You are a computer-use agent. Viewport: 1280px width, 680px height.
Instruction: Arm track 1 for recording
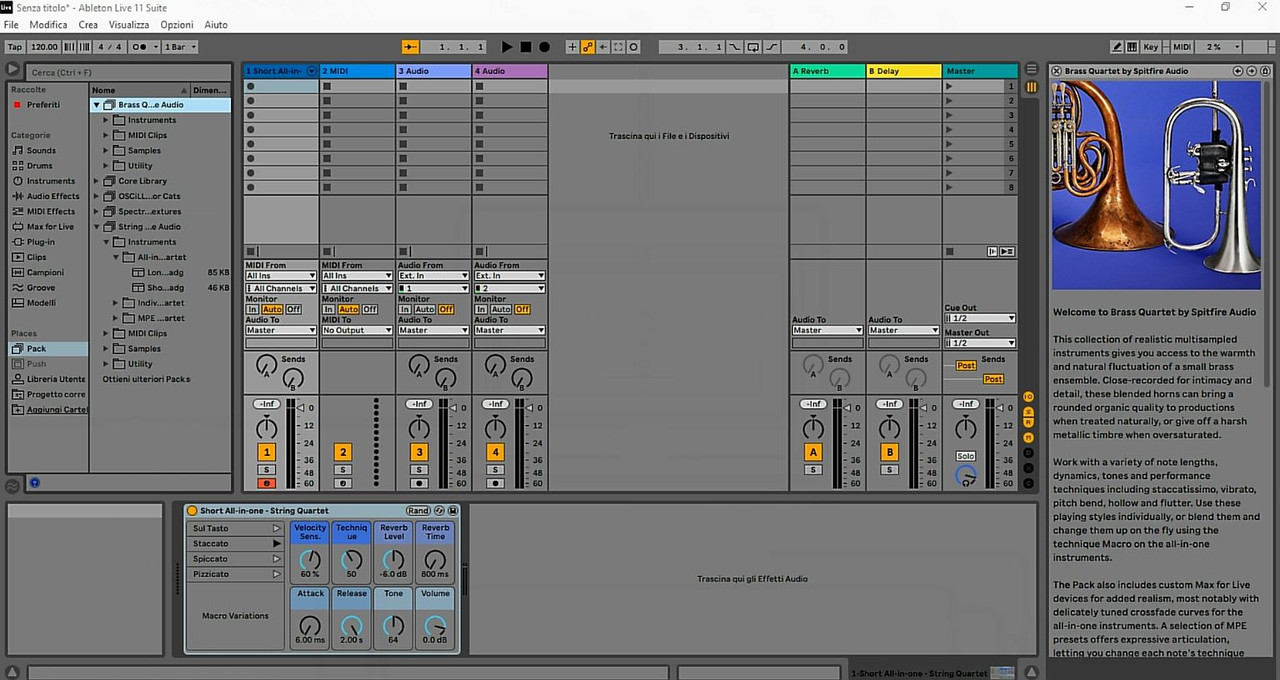[266, 483]
